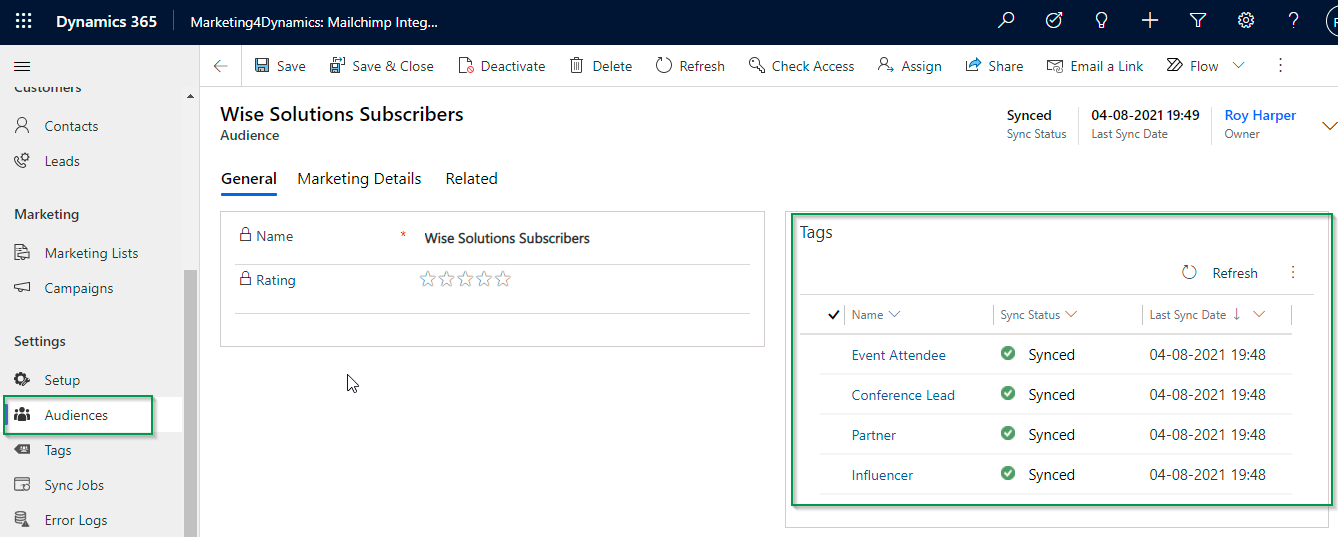This screenshot has height=537, width=1338.
Task: Click the plus icon for quick create
Action: click(1150, 20)
